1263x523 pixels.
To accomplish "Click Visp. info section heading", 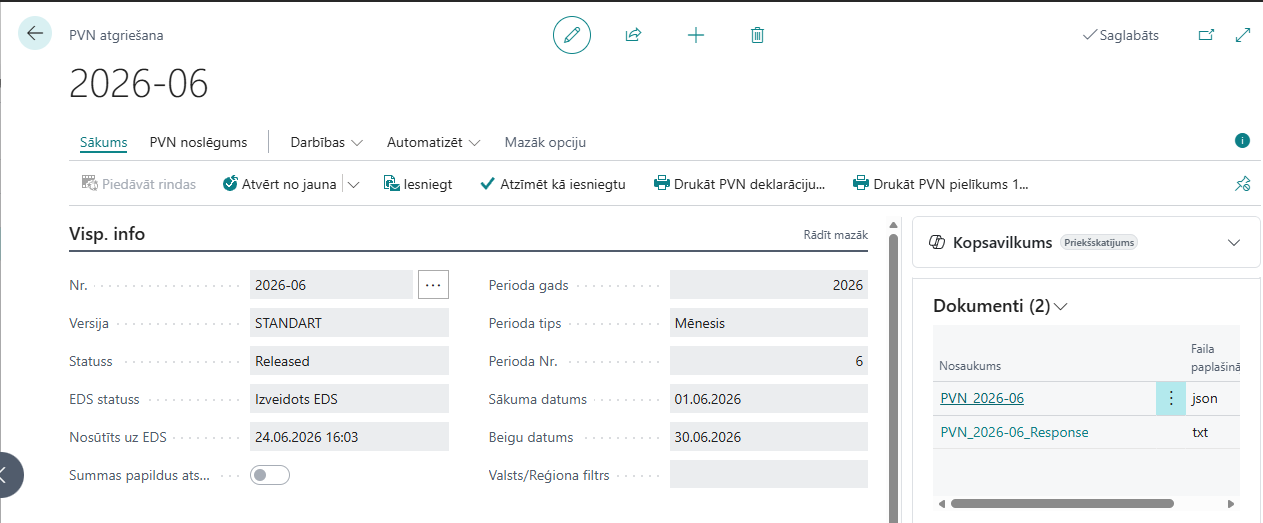I will pyautogui.click(x=107, y=234).
